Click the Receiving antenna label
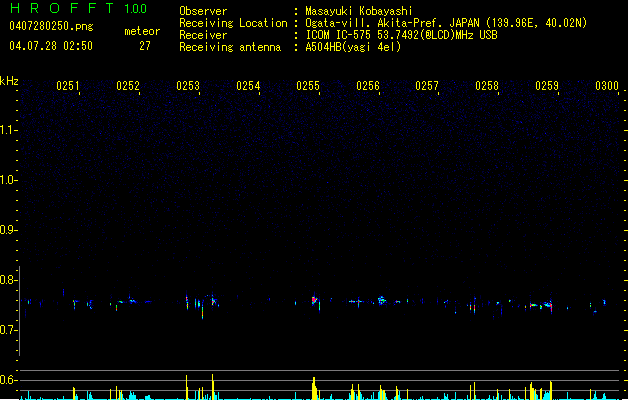Image resolution: width=629 pixels, height=400 pixels. coord(230,47)
